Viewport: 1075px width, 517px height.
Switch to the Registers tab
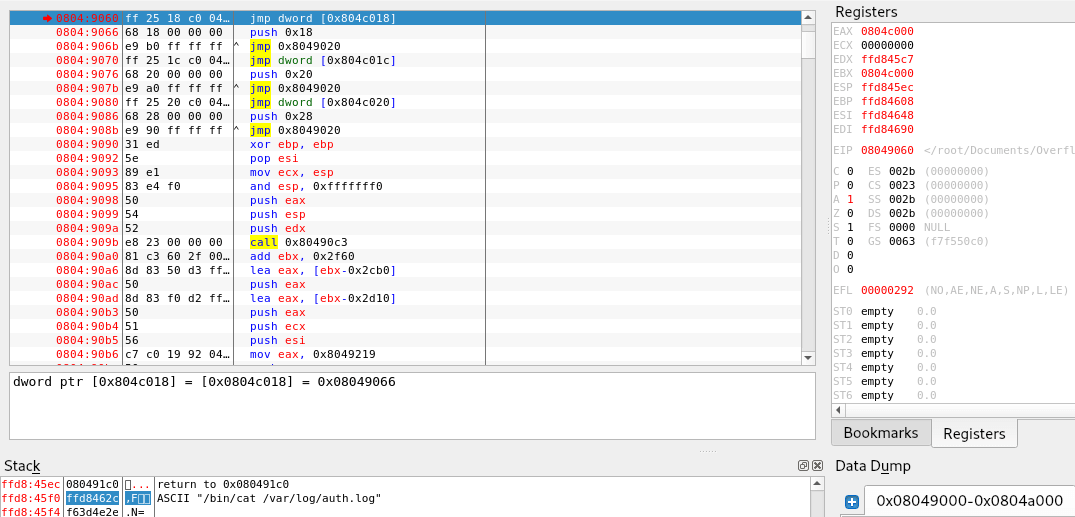point(973,433)
